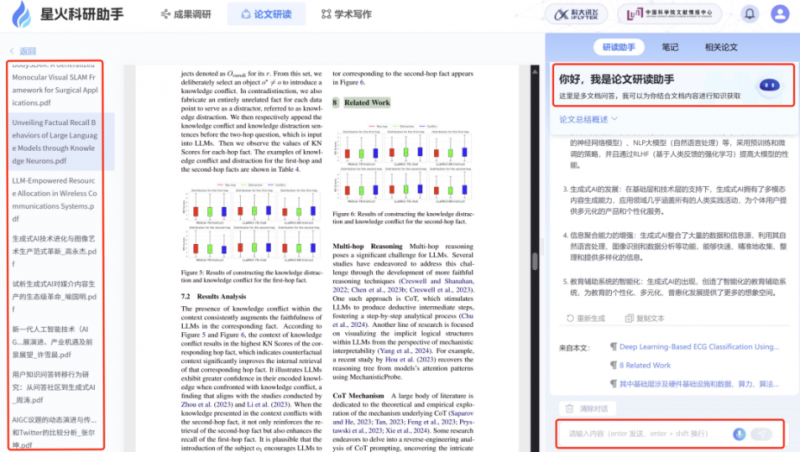The width and height of the screenshot is (800, 452).
Task: Click the assistant robot icon
Action: [769, 85]
